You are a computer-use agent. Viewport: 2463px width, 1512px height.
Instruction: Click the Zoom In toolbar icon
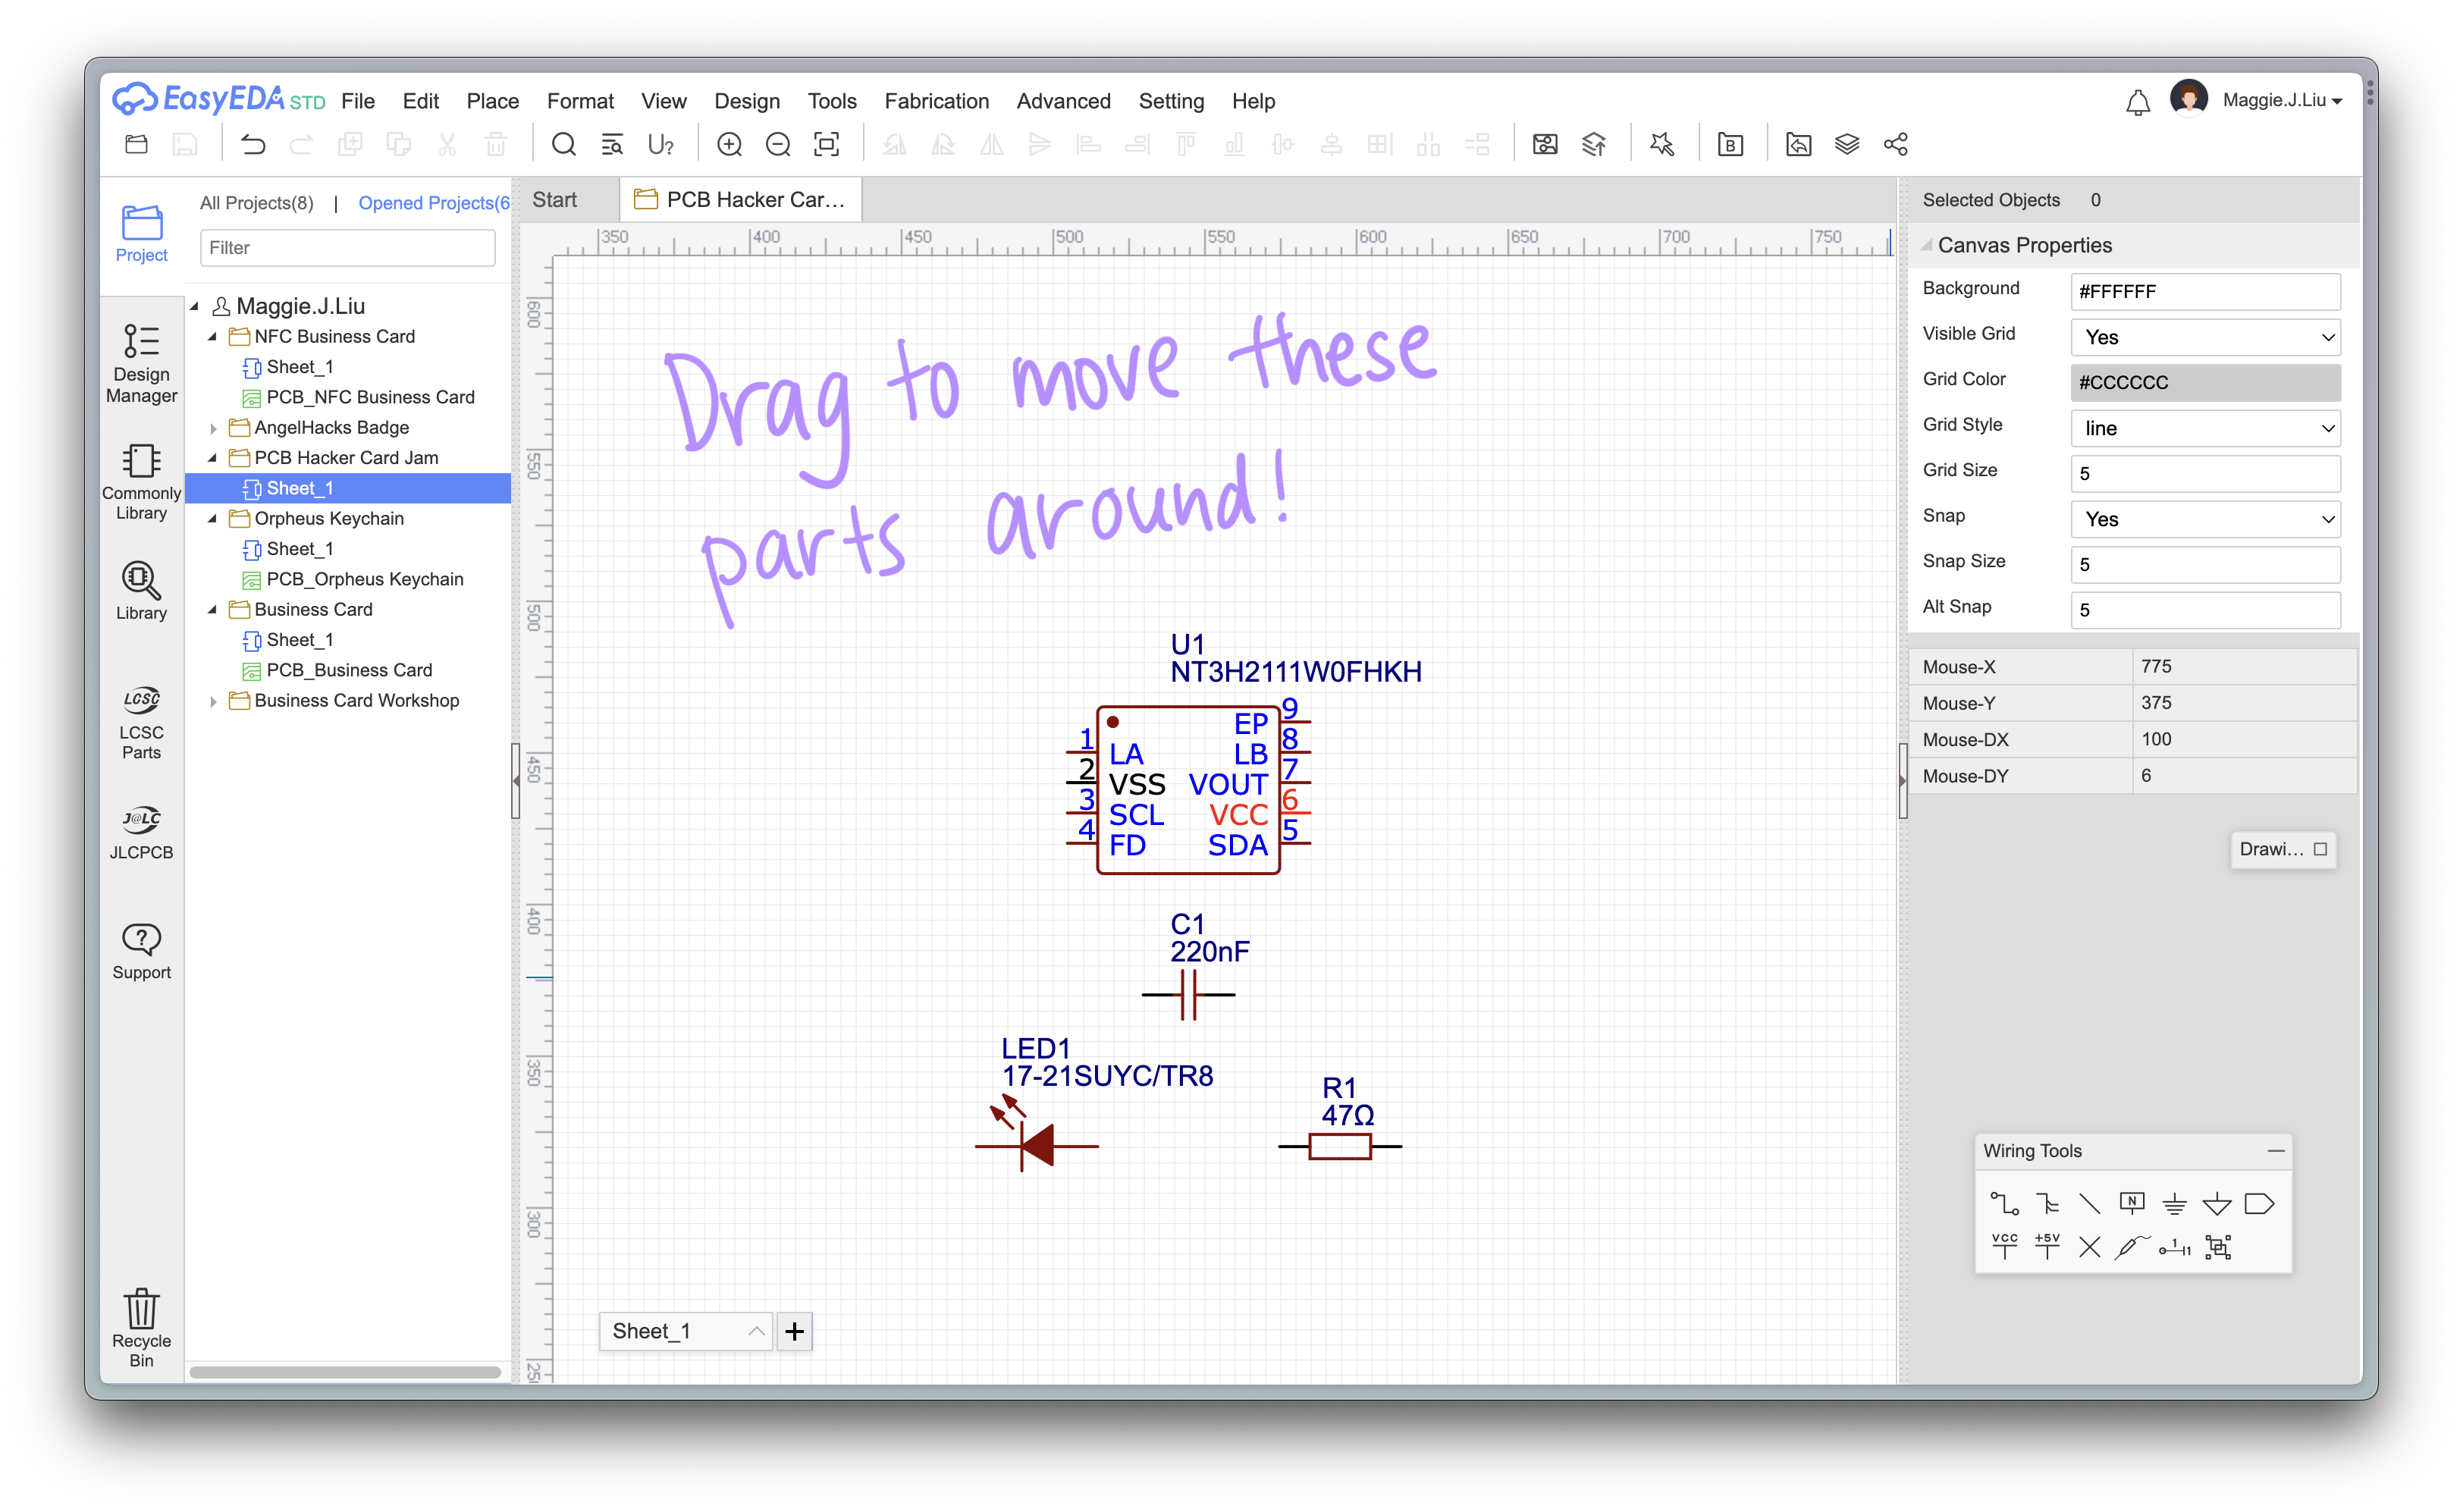pos(729,145)
